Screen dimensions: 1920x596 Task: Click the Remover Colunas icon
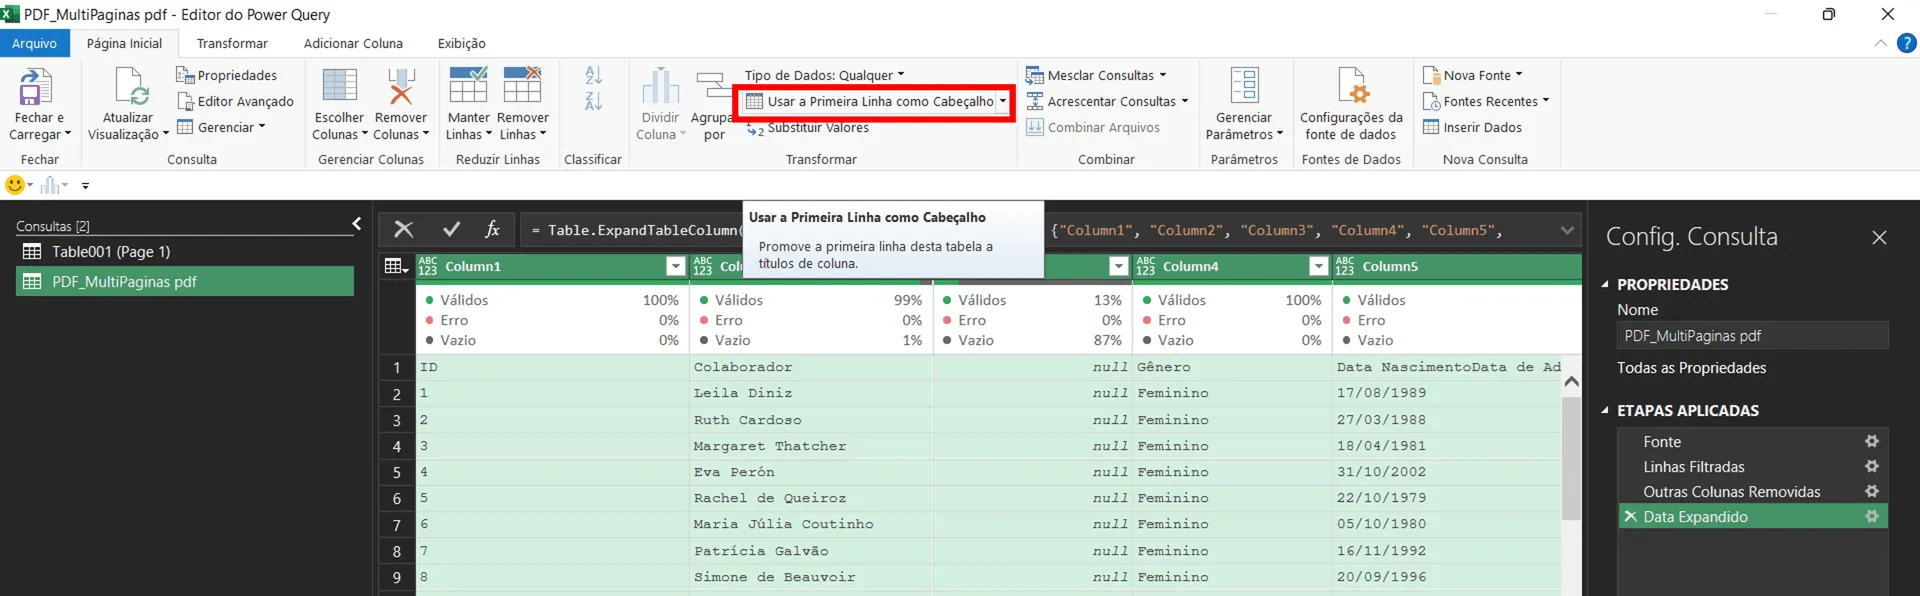click(x=401, y=87)
